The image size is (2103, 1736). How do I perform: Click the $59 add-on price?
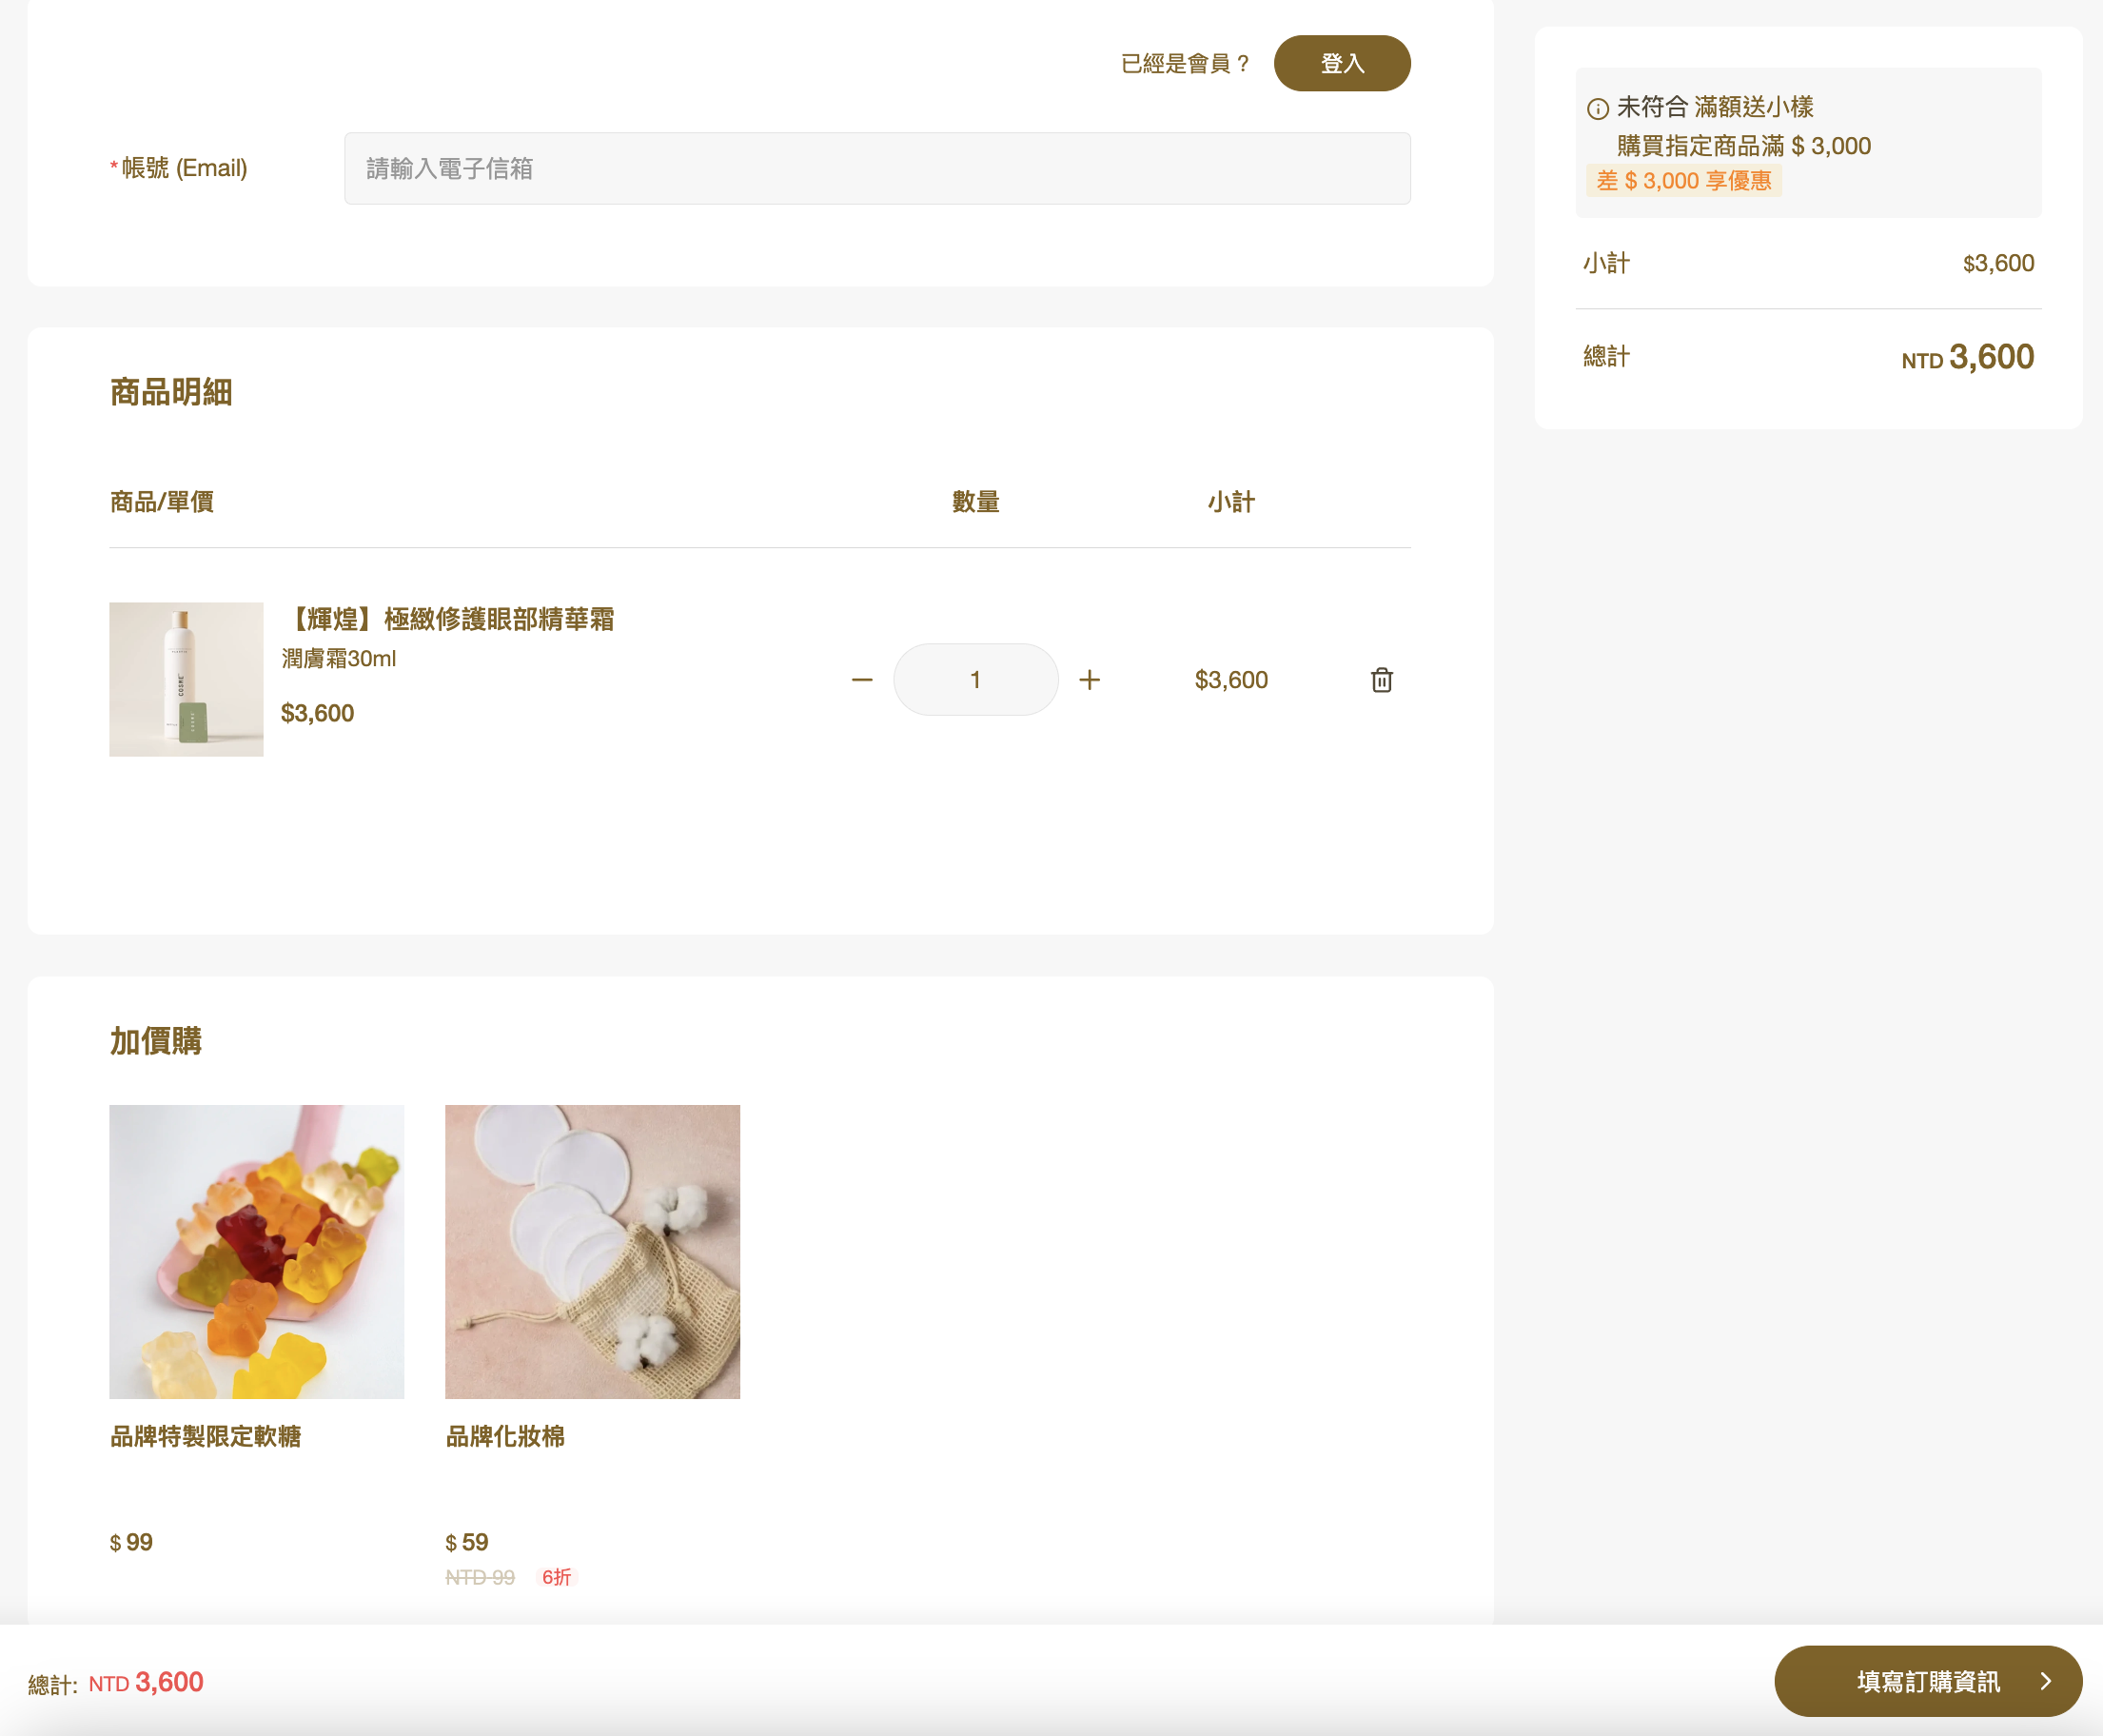pyautogui.click(x=467, y=1542)
